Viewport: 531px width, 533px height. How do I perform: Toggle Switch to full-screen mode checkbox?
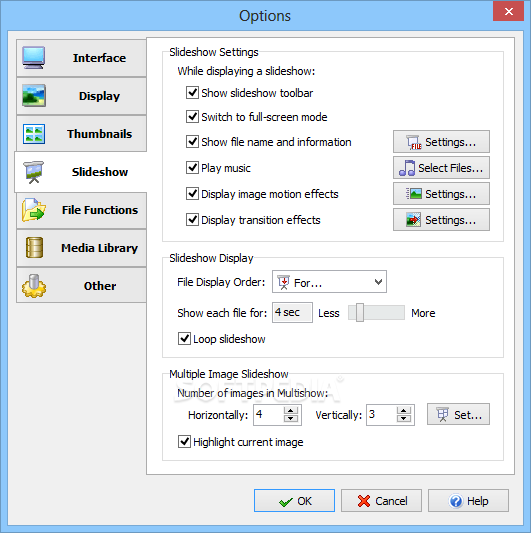point(192,117)
